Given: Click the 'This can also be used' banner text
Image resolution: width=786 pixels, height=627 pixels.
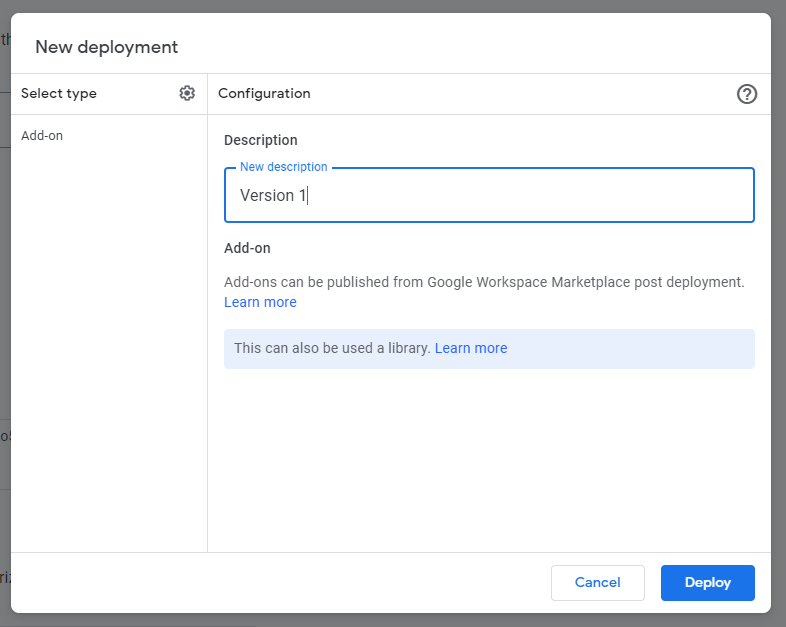Looking at the screenshot, I should click(332, 348).
